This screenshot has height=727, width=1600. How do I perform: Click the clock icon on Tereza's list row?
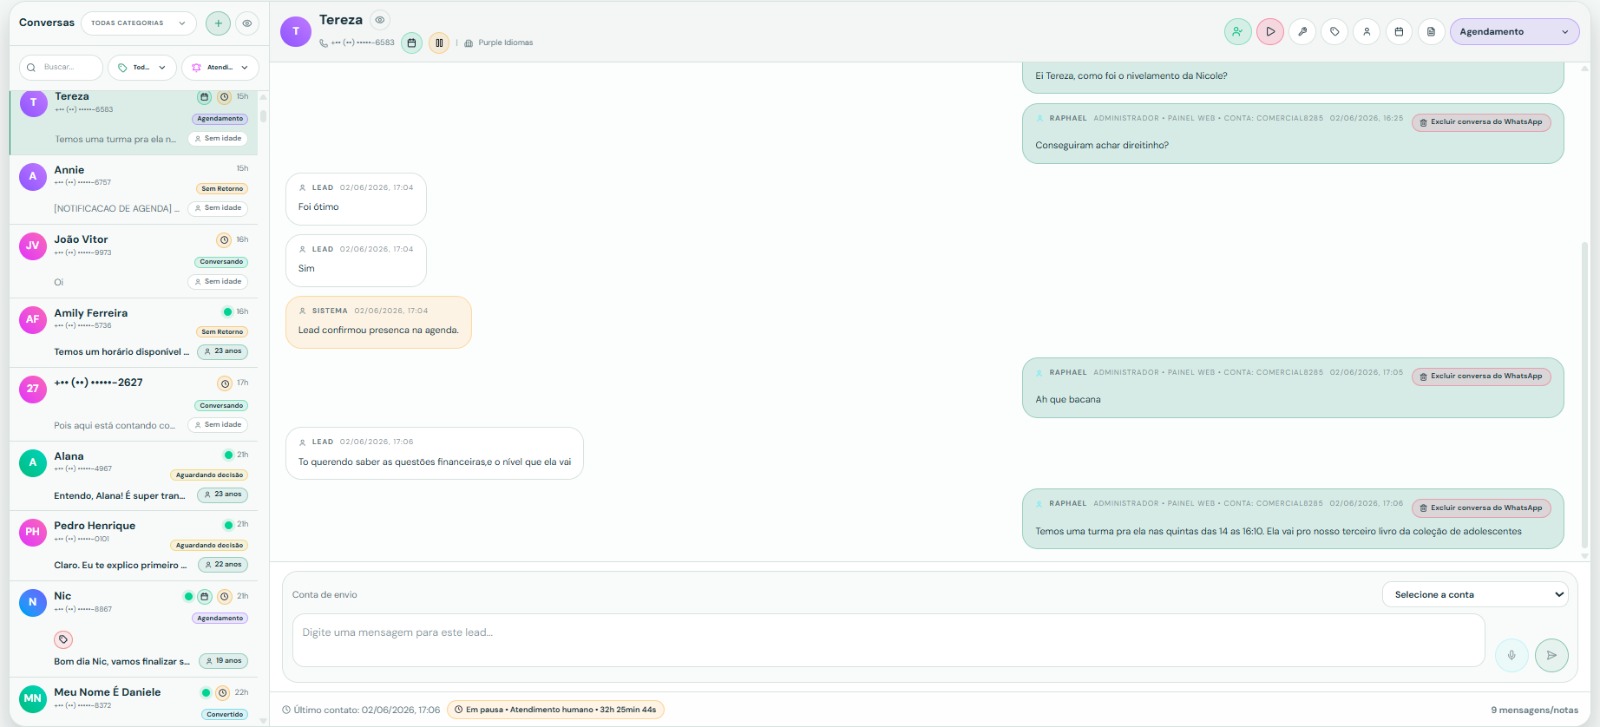click(224, 97)
